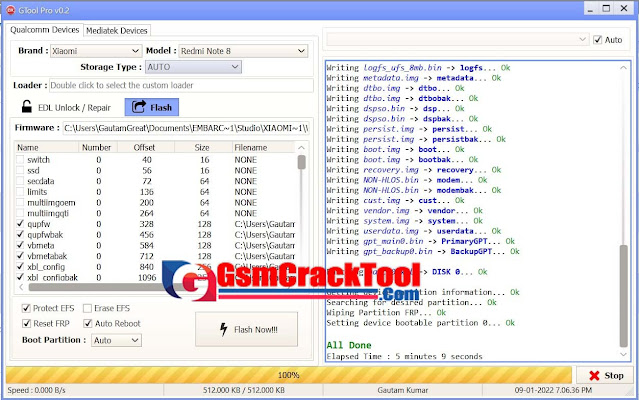Switch to Mediatek Devices tab
The image size is (639, 400).
(117, 31)
